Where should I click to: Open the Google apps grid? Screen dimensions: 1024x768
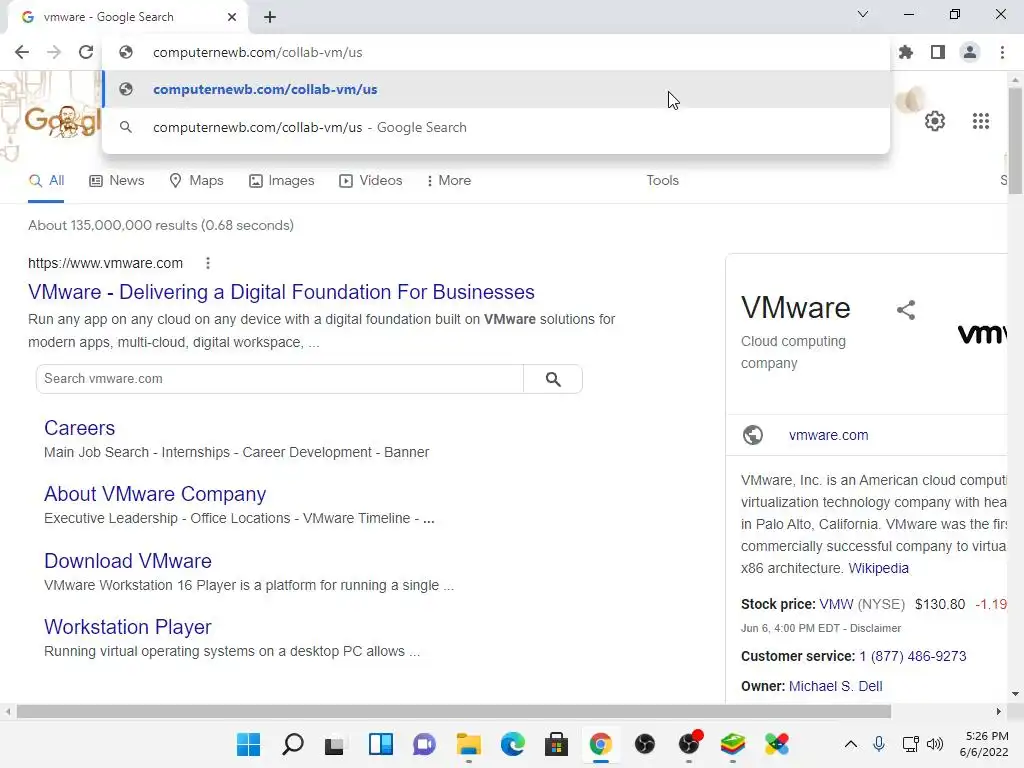pyautogui.click(x=981, y=121)
